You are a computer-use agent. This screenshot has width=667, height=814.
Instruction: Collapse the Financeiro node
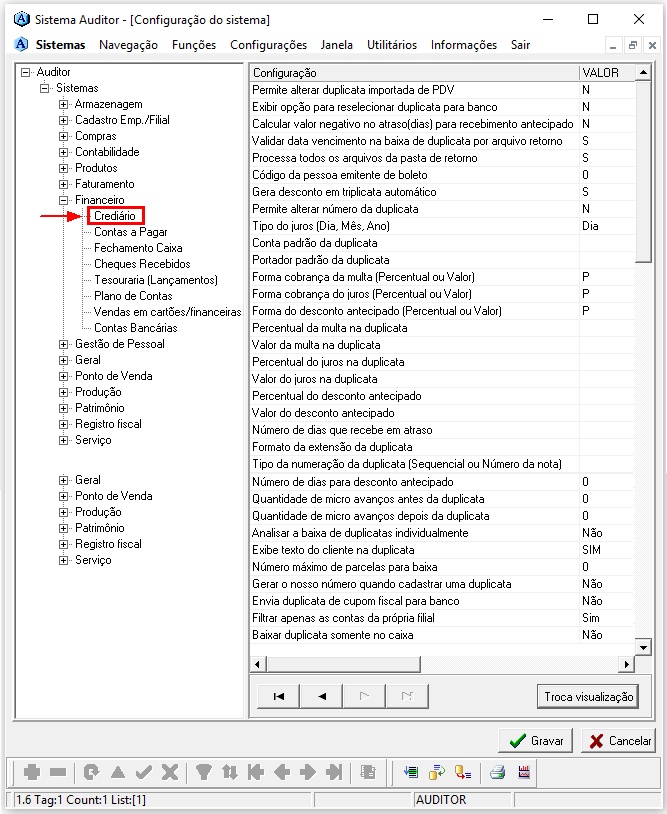point(63,200)
